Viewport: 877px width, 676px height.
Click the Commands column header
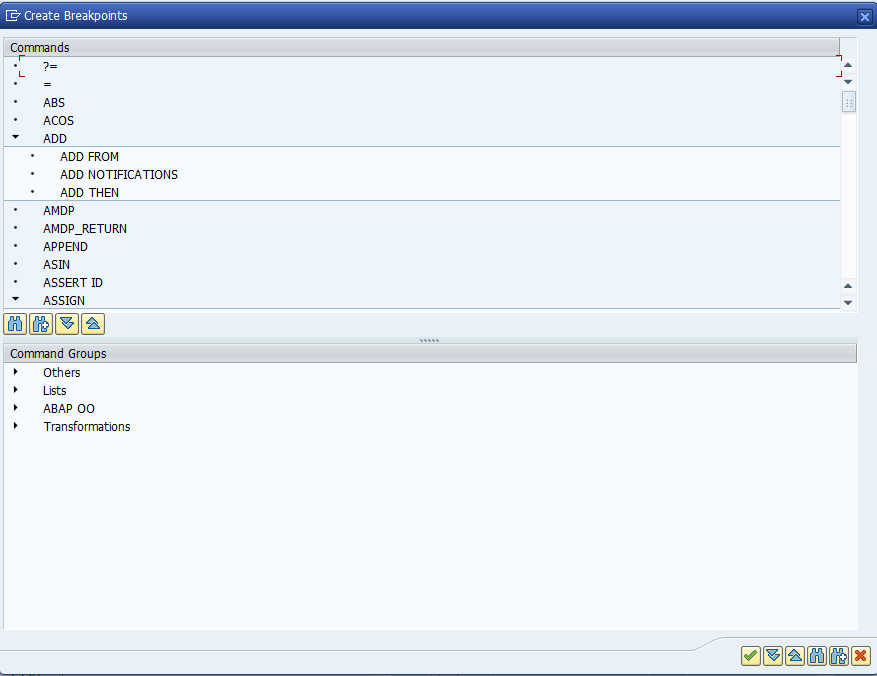tap(422, 48)
